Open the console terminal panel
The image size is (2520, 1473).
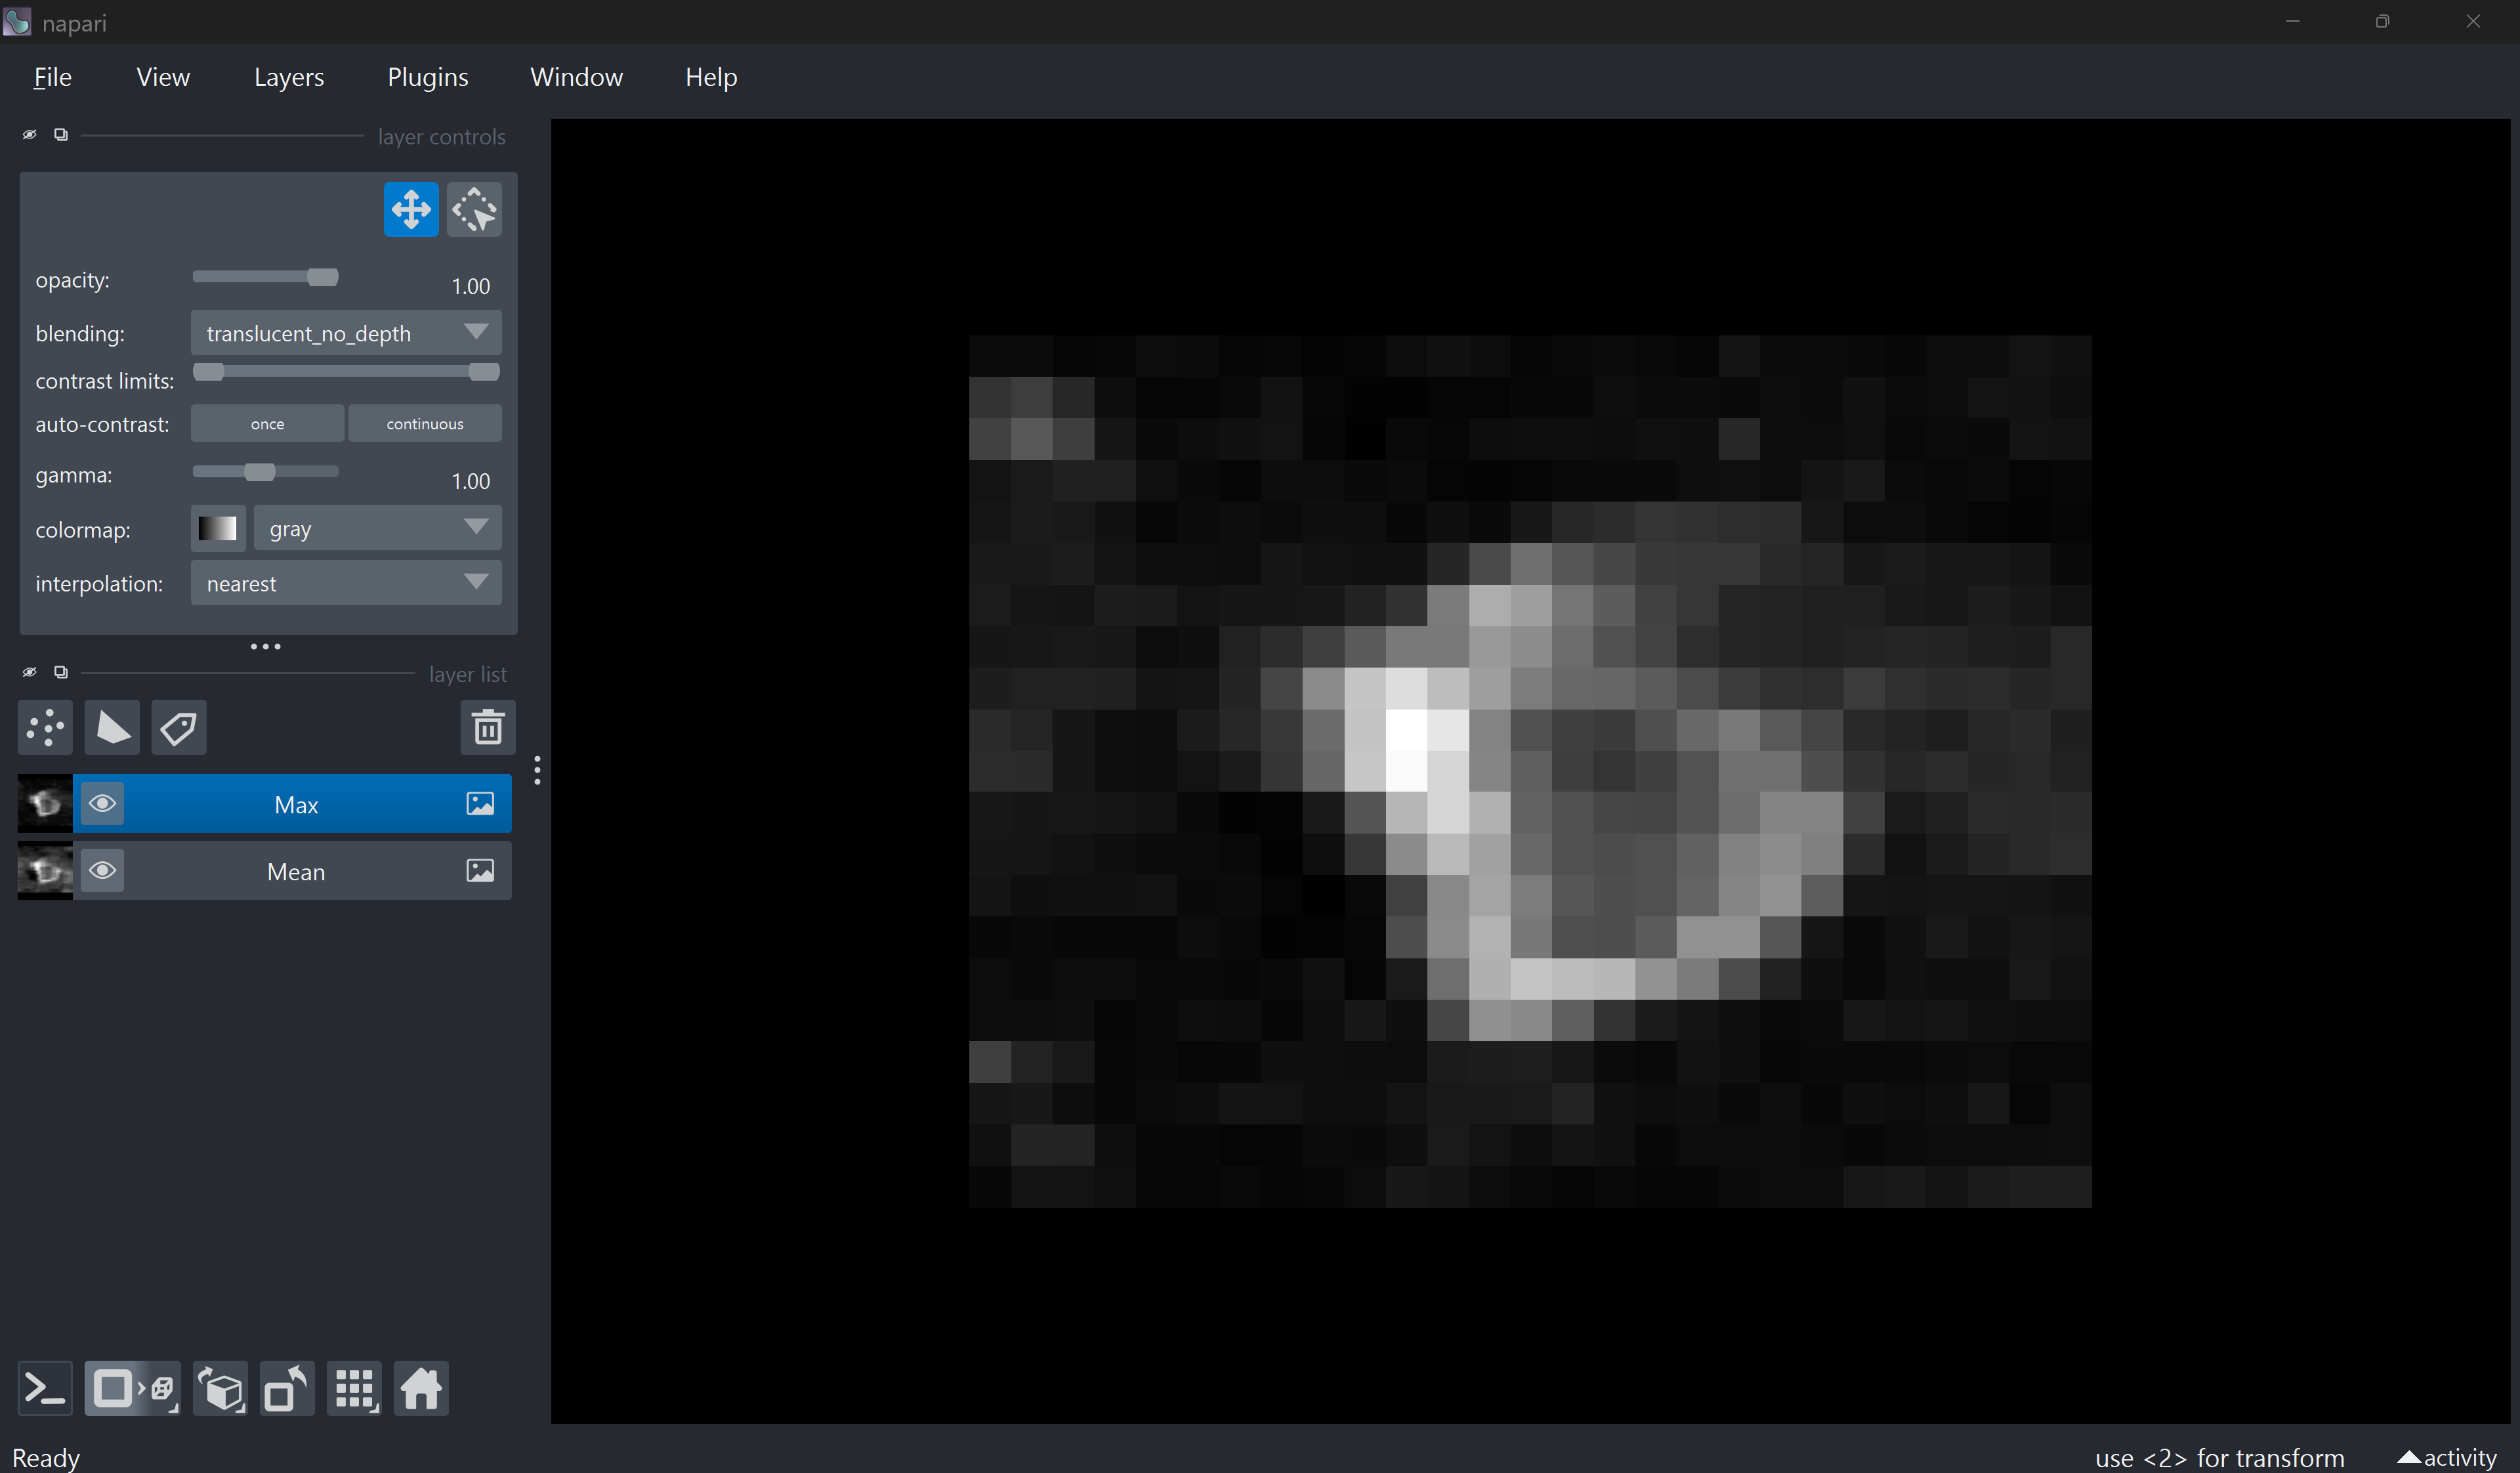tap(46, 1388)
